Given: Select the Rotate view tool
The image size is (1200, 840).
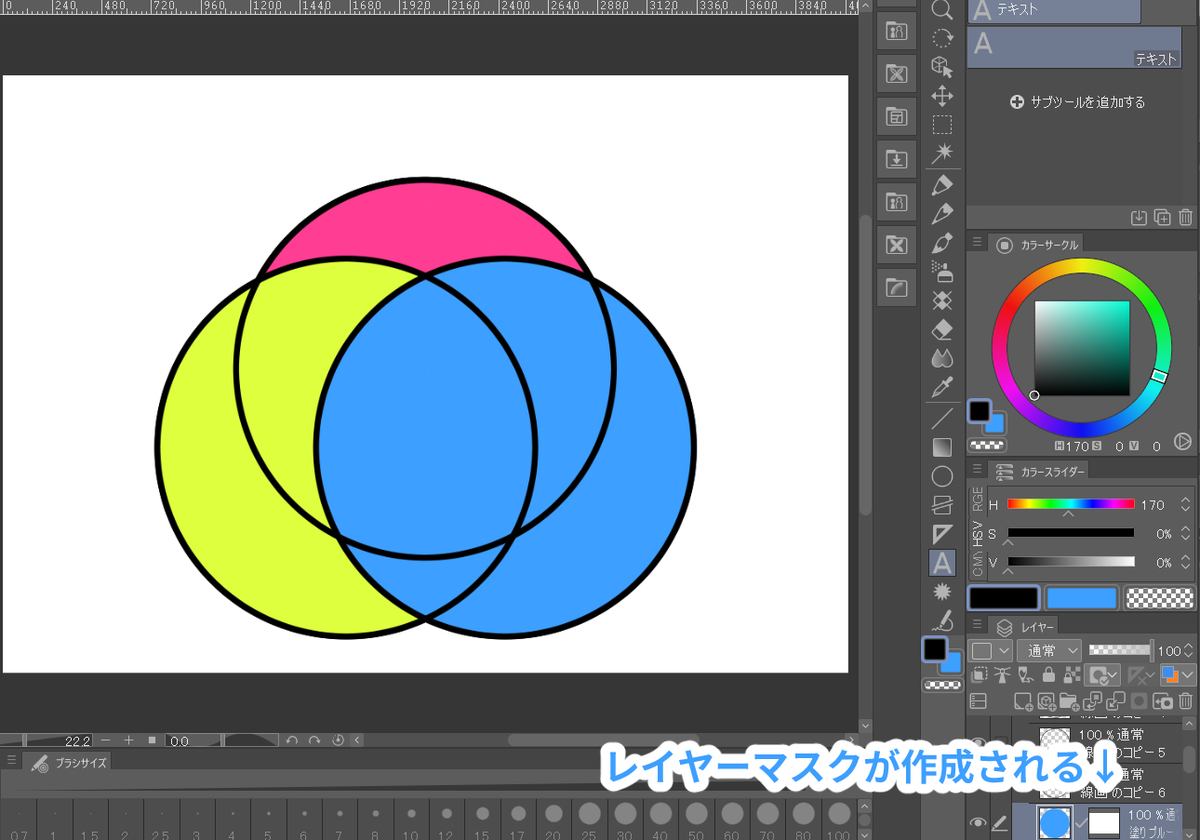Looking at the screenshot, I should pyautogui.click(x=942, y=38).
